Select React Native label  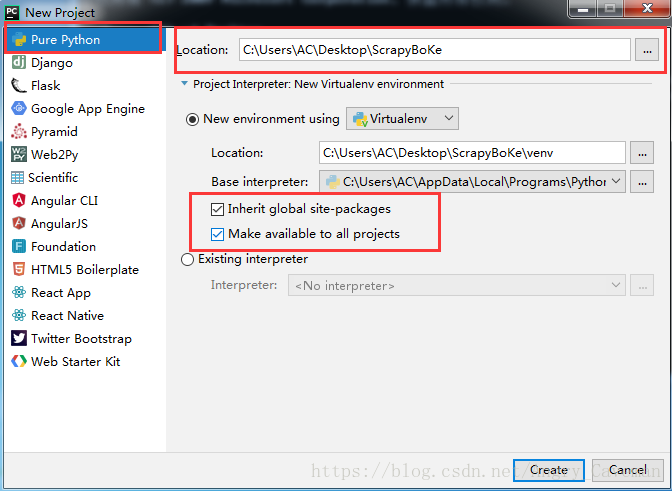pyautogui.click(x=68, y=315)
